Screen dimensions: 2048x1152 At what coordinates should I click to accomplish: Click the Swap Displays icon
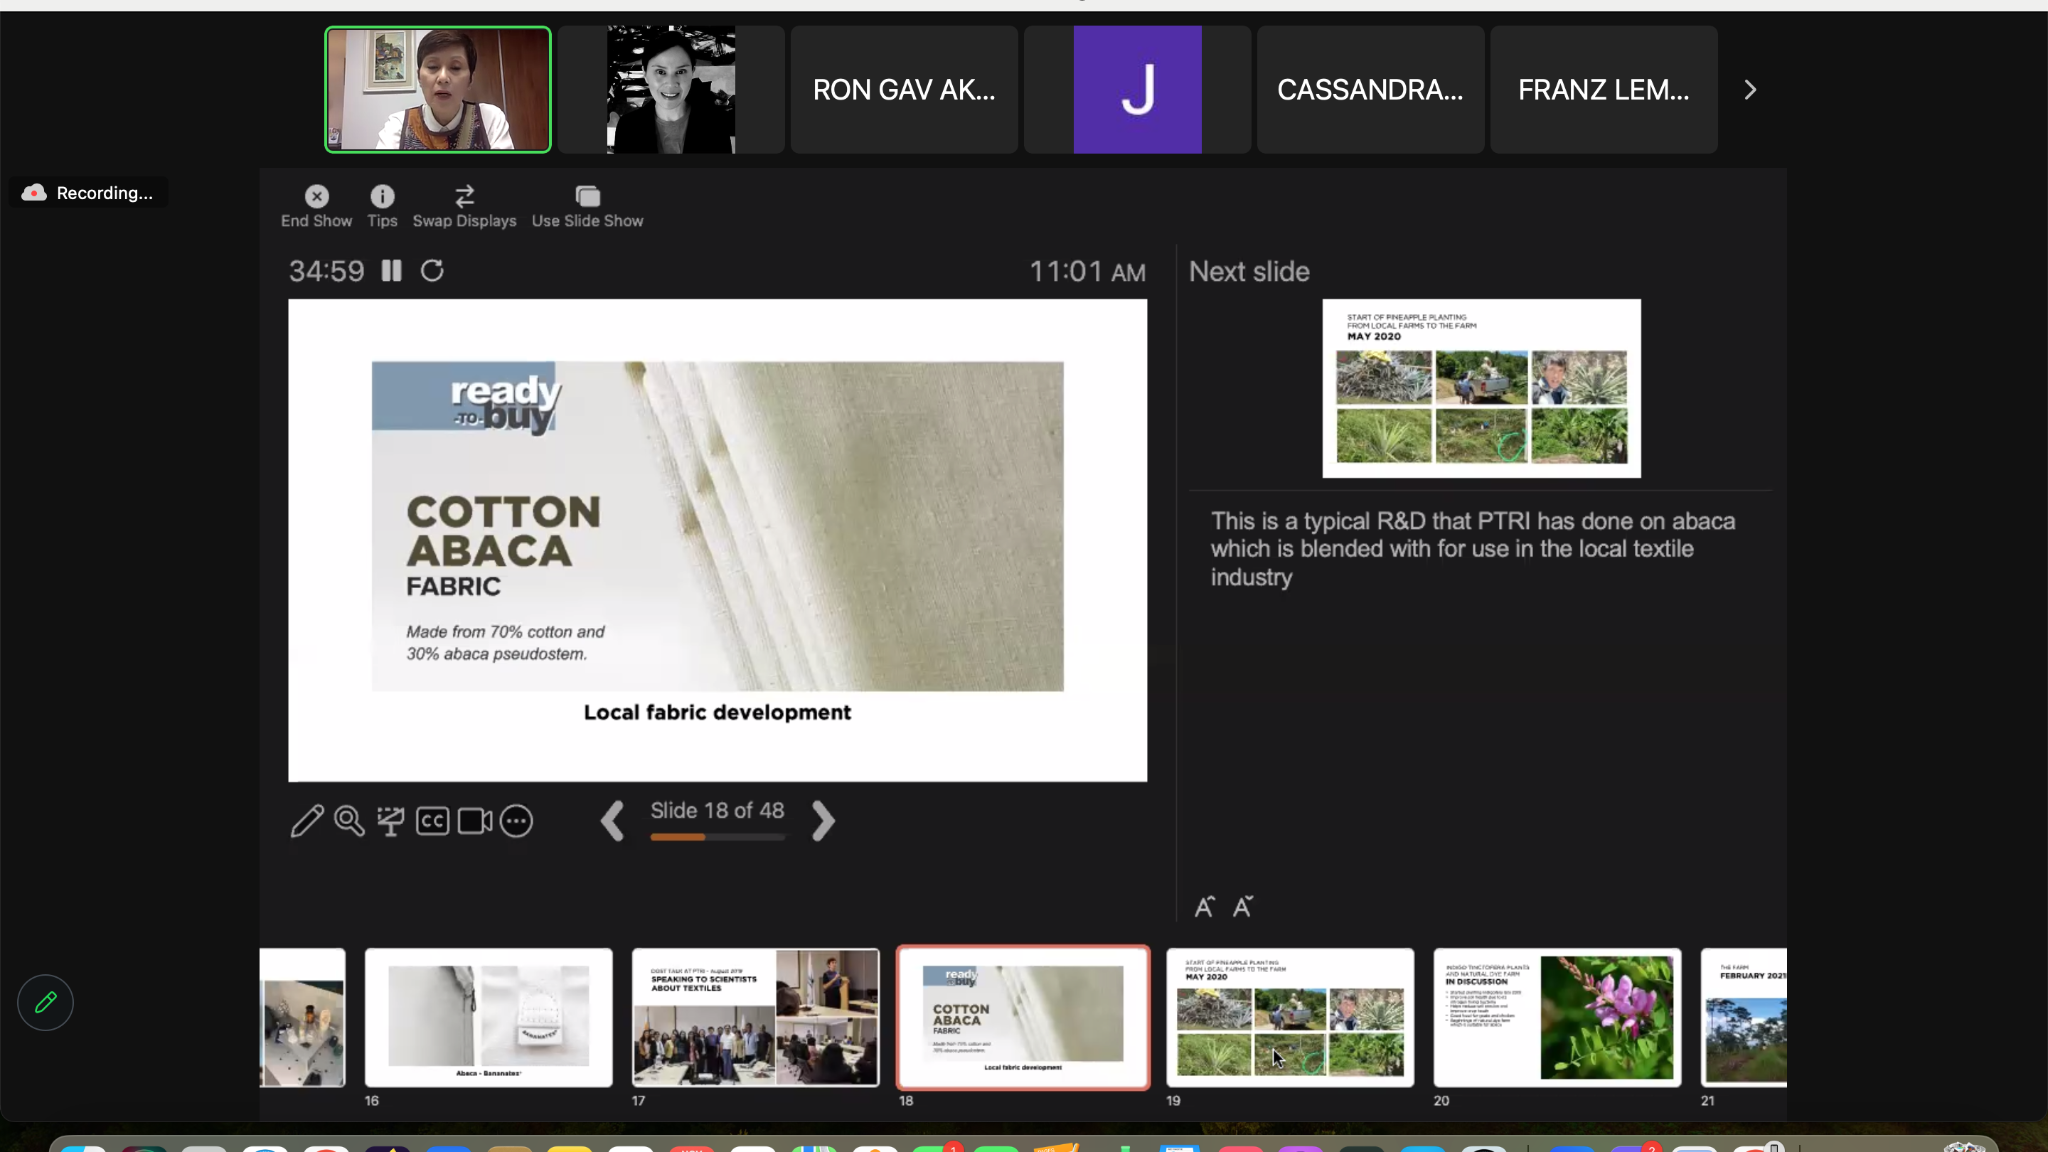point(464,196)
